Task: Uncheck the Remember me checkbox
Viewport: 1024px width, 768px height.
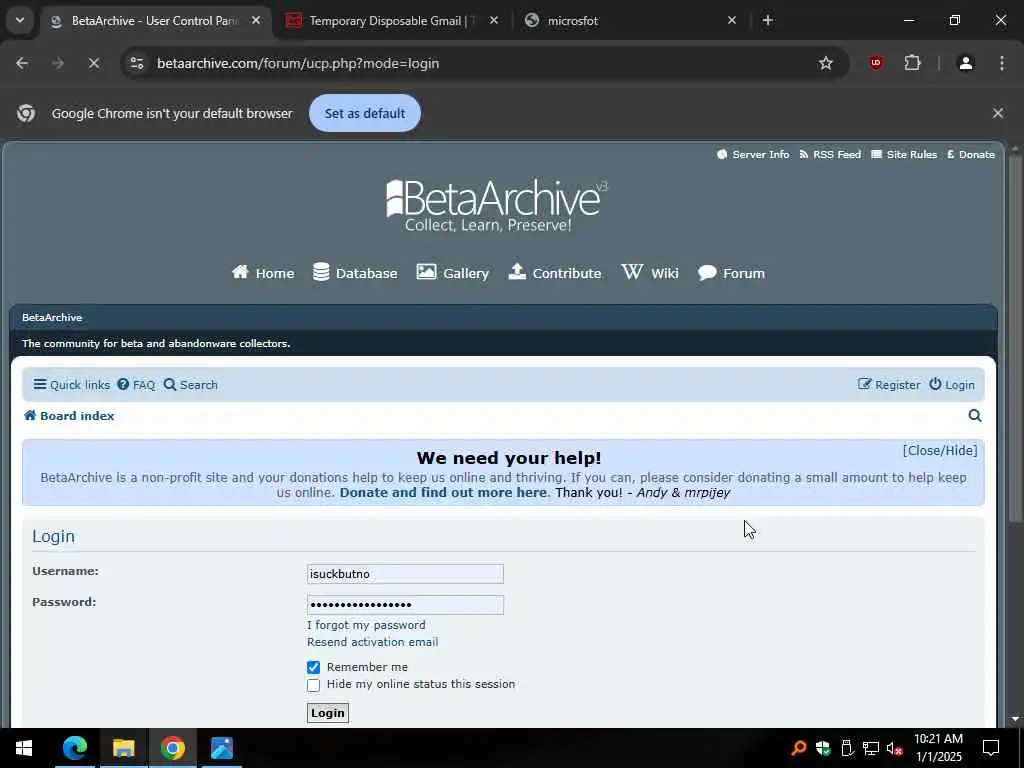Action: click(313, 667)
